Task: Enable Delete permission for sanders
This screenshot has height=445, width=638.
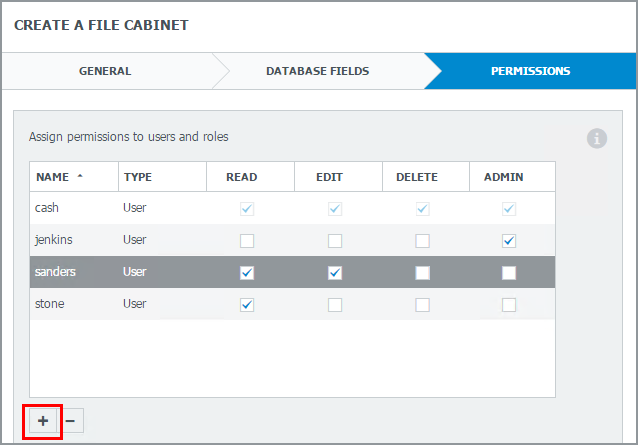Action: 422,273
